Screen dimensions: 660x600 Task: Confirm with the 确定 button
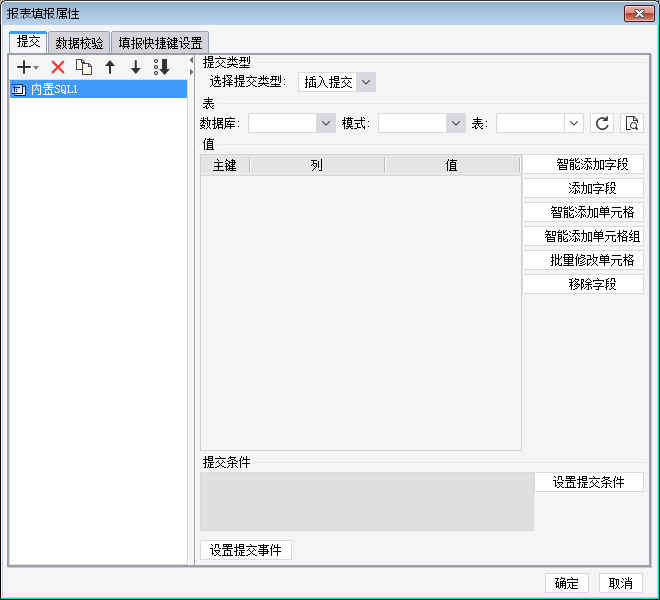567,583
